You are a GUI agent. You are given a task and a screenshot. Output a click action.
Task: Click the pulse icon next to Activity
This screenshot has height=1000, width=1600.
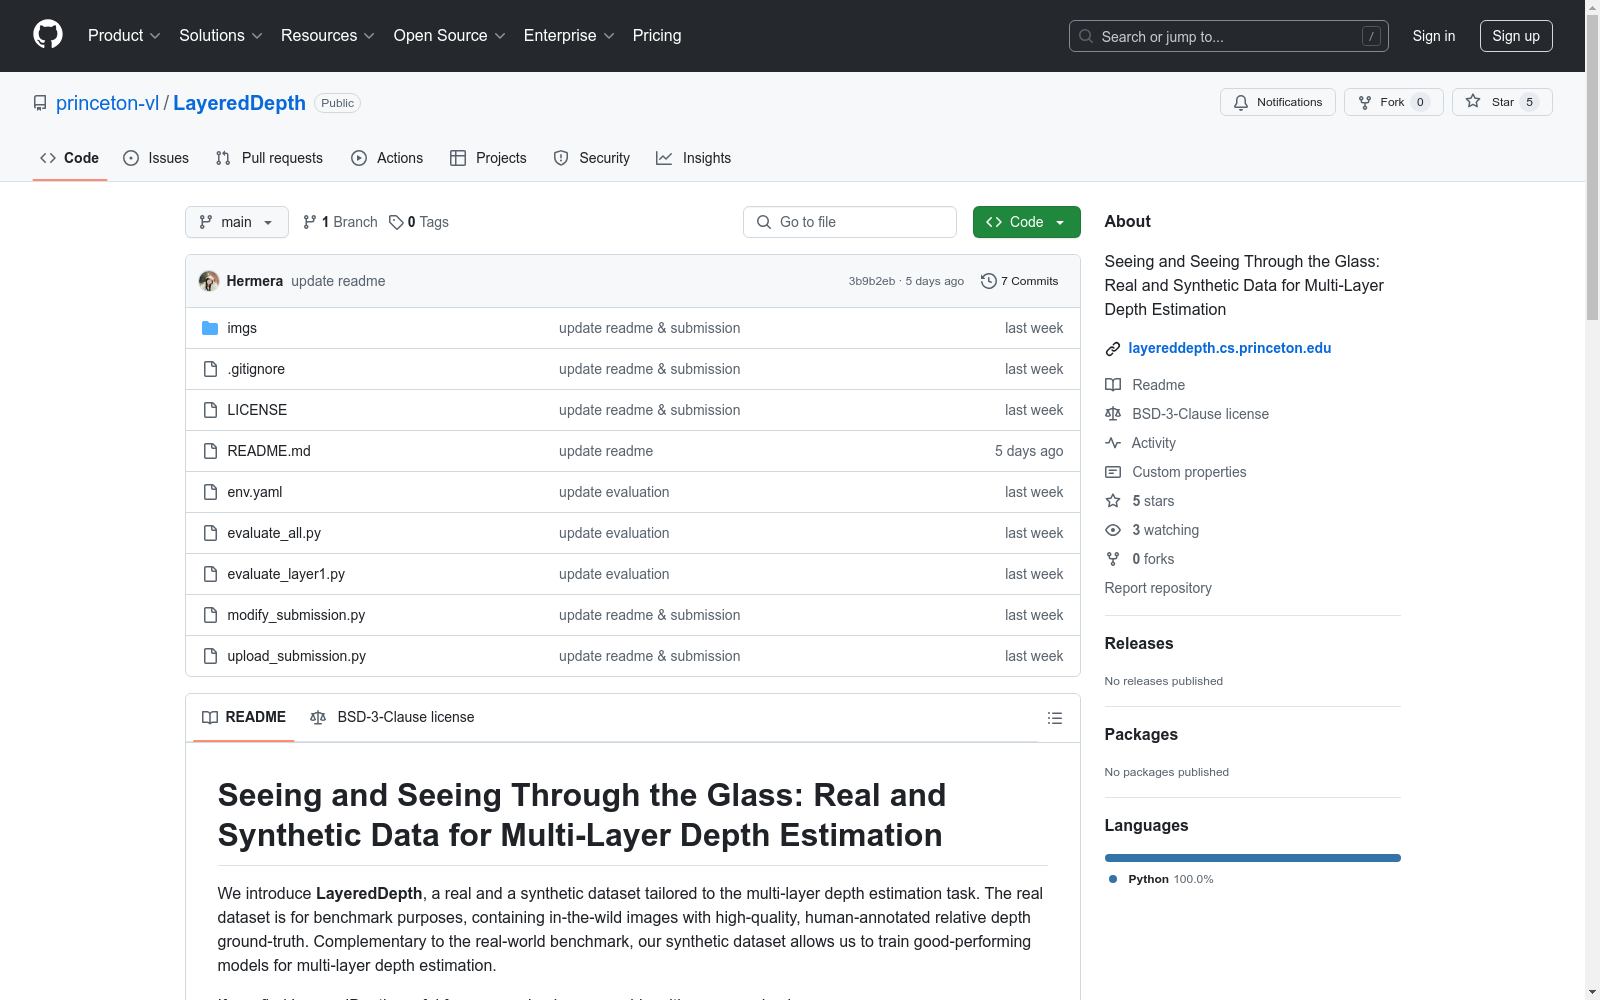(1113, 443)
